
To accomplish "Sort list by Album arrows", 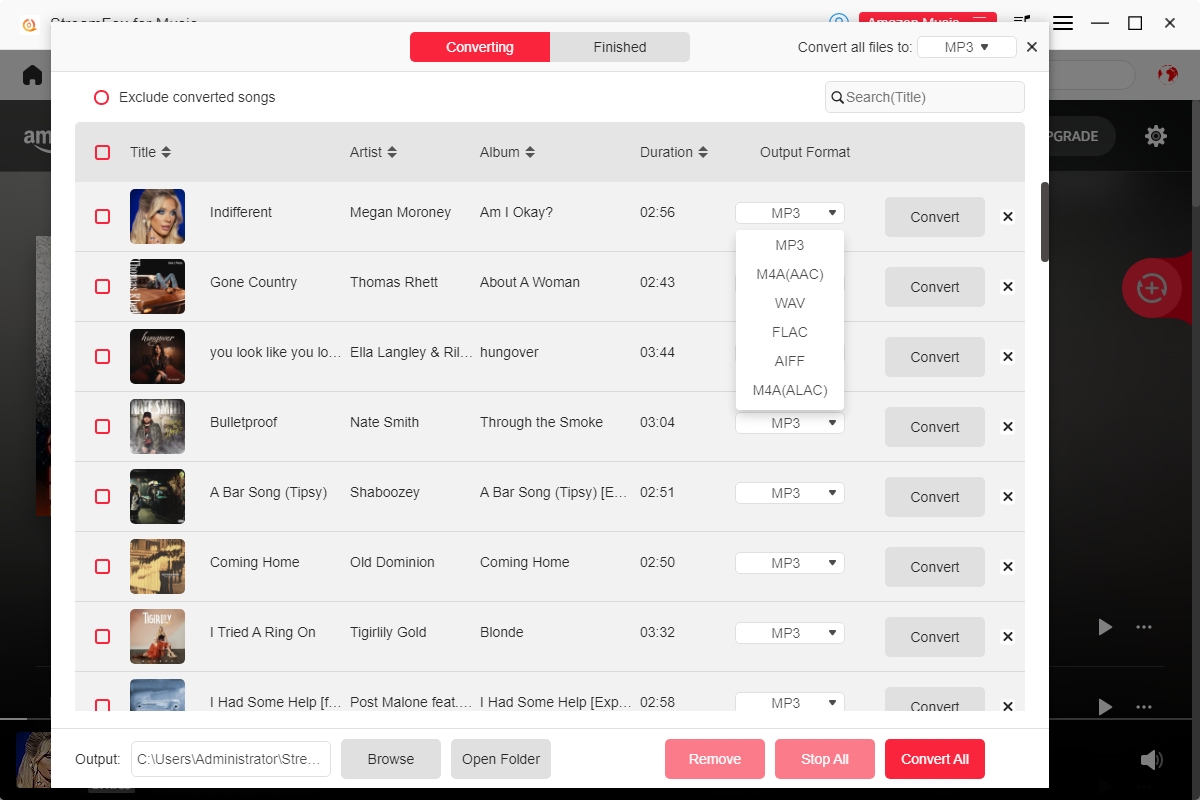I will click(x=530, y=152).
